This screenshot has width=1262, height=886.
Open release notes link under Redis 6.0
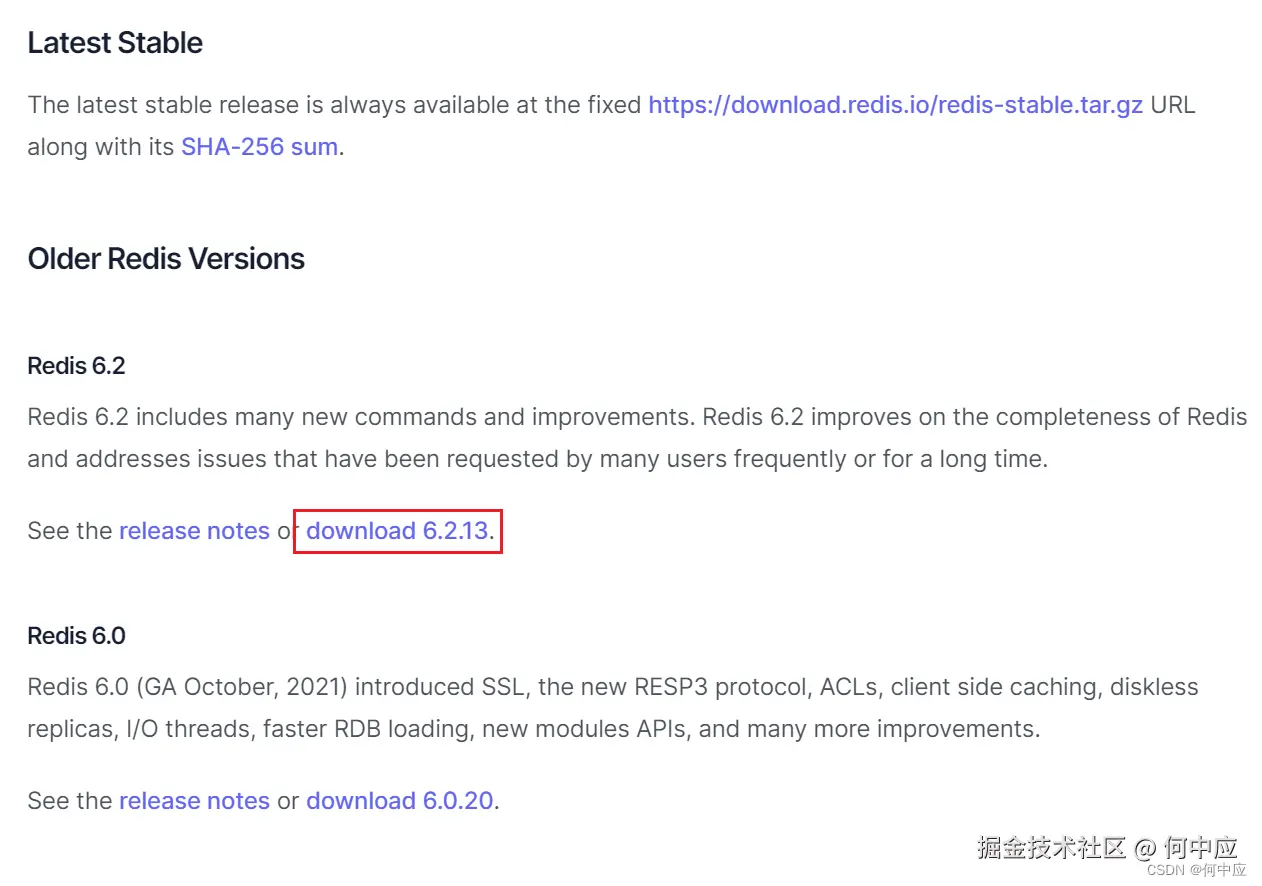click(x=194, y=801)
